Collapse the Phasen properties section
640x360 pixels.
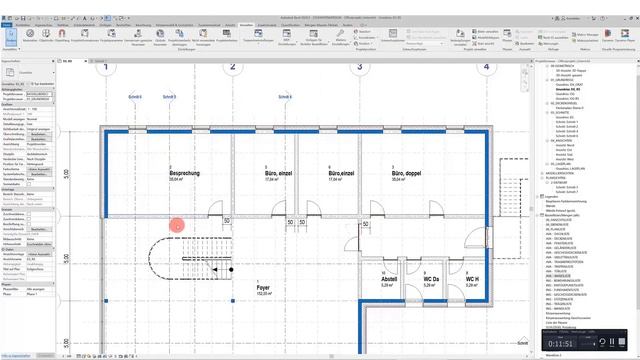click(x=53, y=284)
